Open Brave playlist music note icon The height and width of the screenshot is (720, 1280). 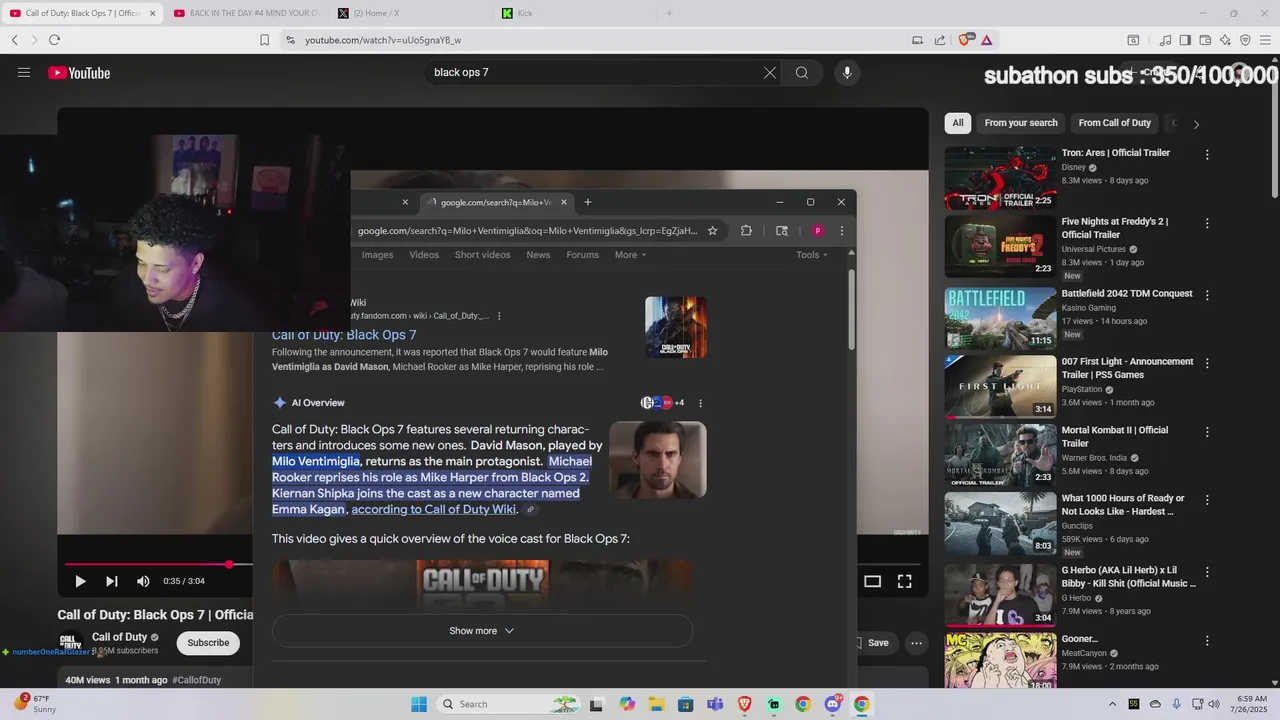(1165, 40)
